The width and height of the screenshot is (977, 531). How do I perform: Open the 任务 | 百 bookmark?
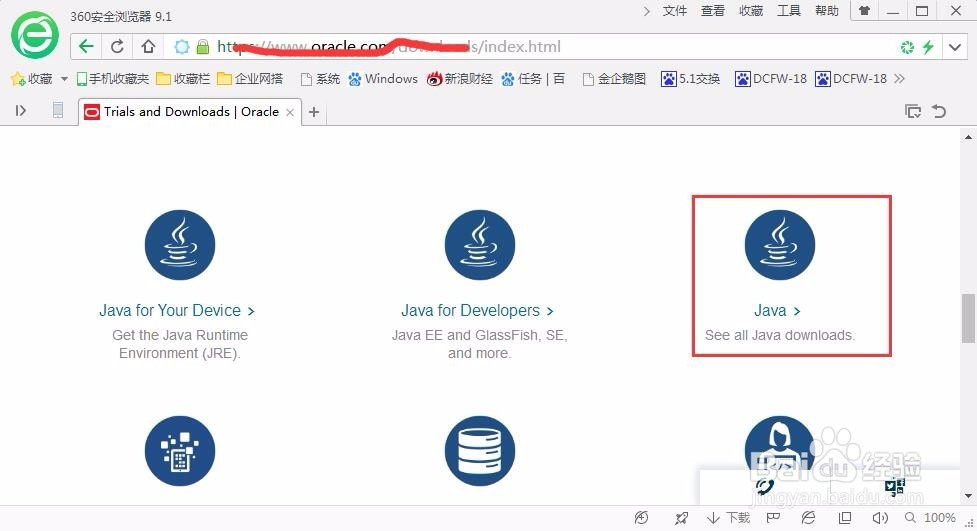pyautogui.click(x=533, y=79)
